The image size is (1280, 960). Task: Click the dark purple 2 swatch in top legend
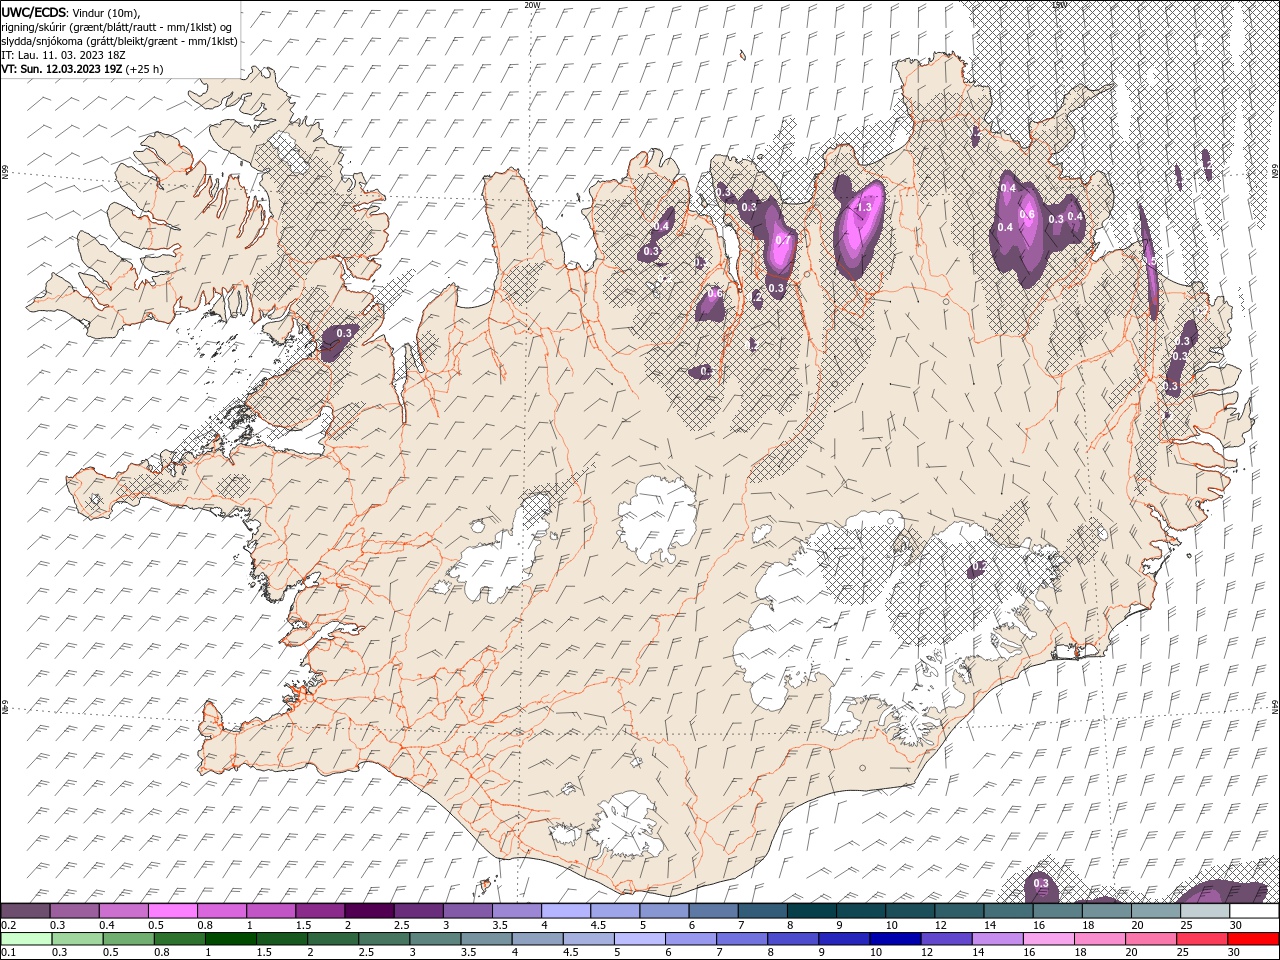pyautogui.click(x=368, y=911)
